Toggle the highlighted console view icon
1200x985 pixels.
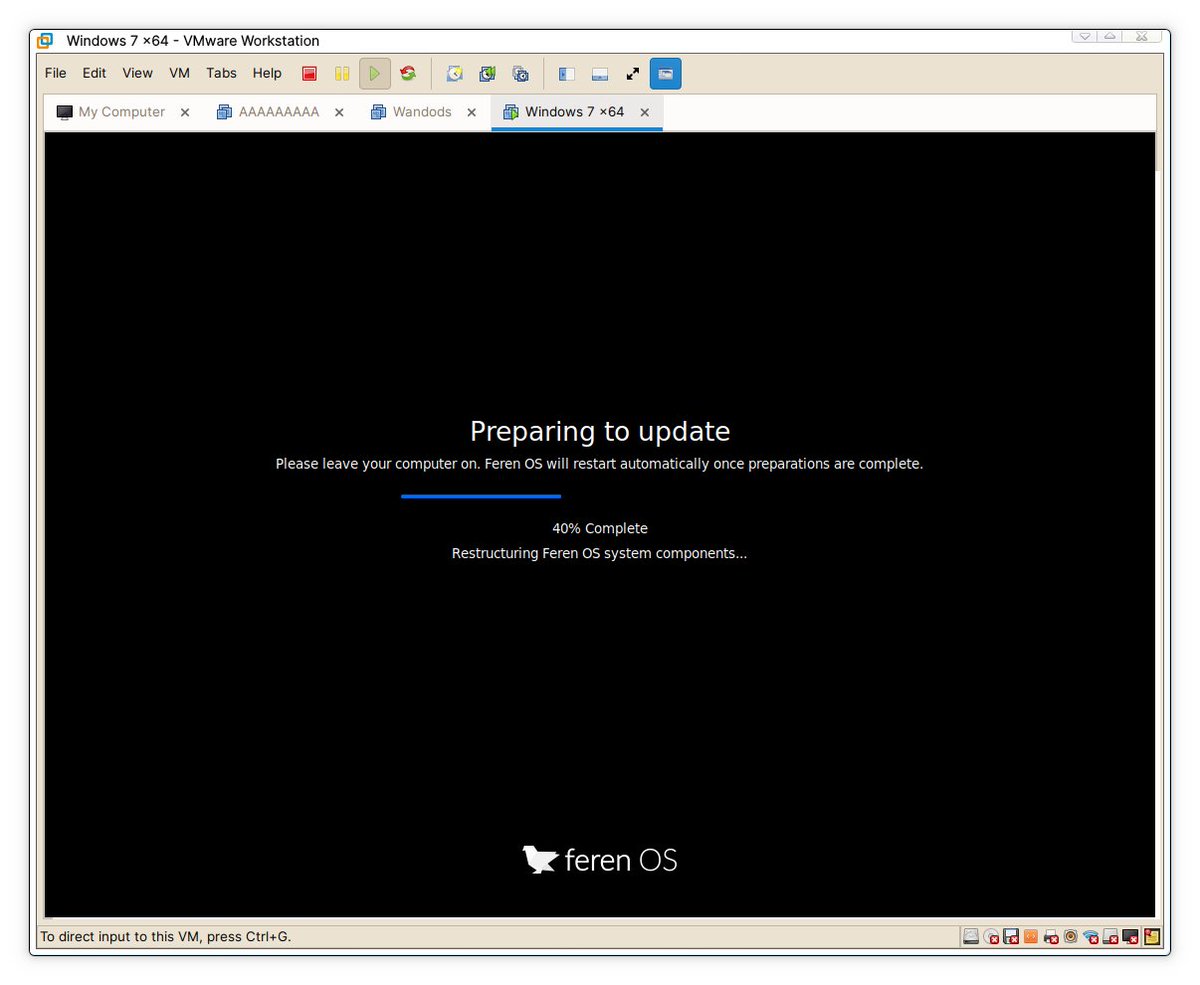665,74
